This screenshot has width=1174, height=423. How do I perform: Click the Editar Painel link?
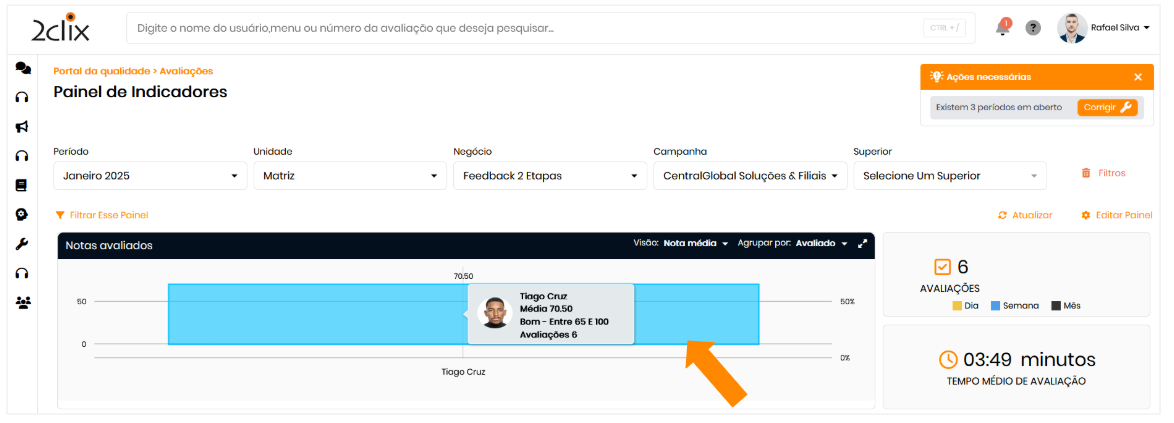(x=1117, y=215)
